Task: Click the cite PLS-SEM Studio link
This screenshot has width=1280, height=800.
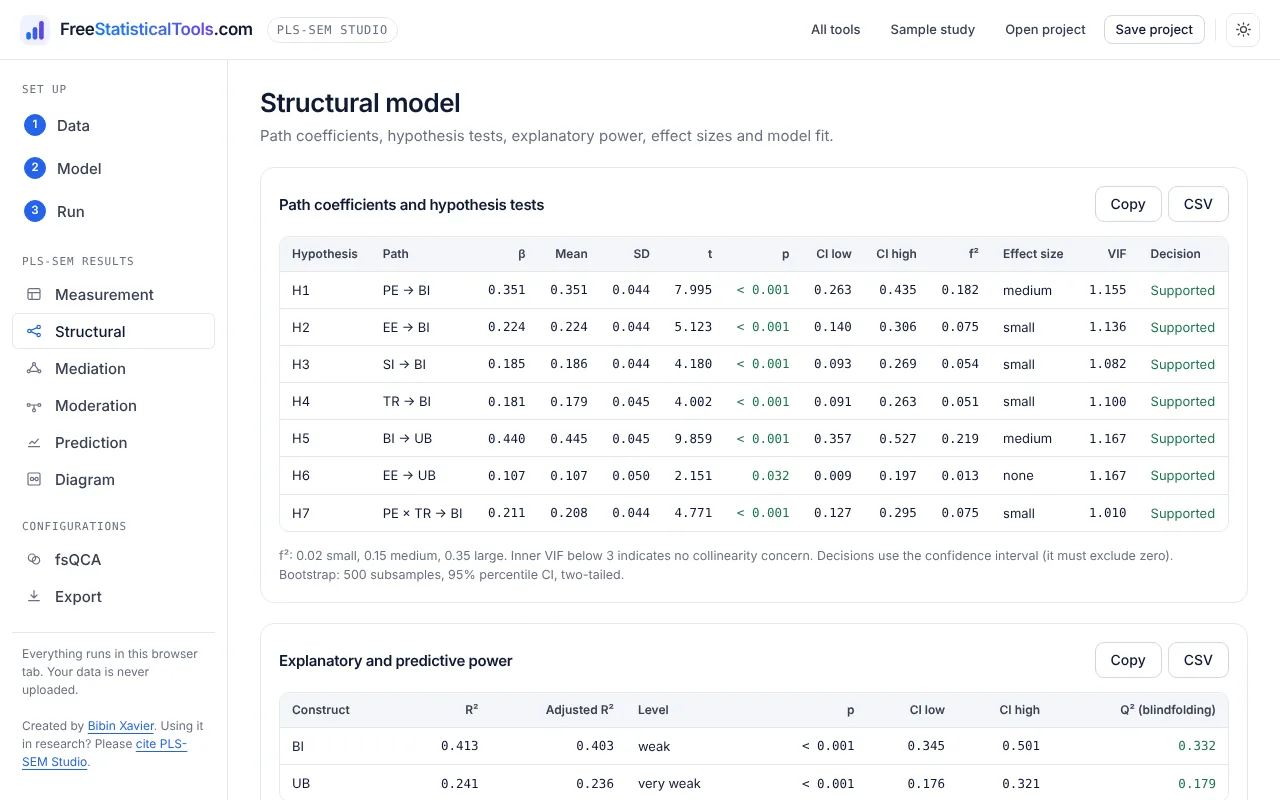Action: 105,753
